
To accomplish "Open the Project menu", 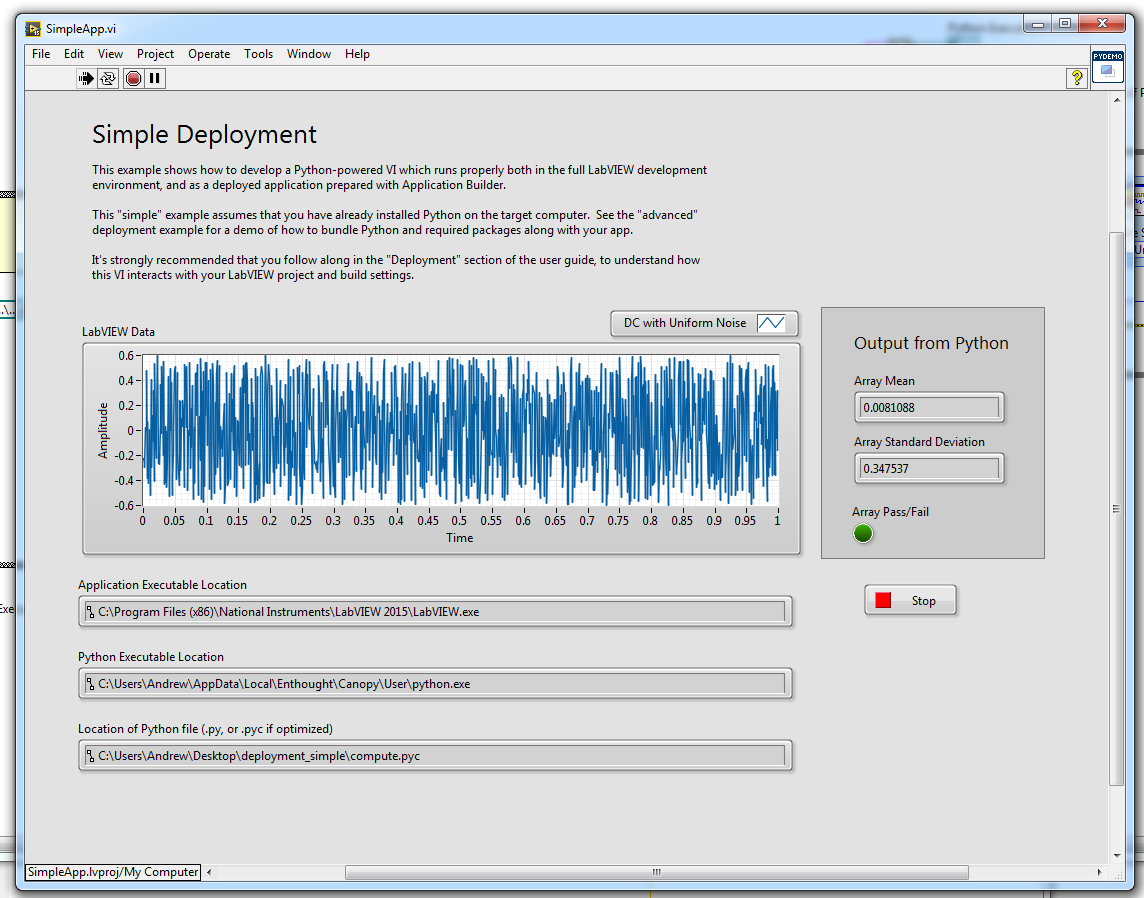I will click(155, 54).
